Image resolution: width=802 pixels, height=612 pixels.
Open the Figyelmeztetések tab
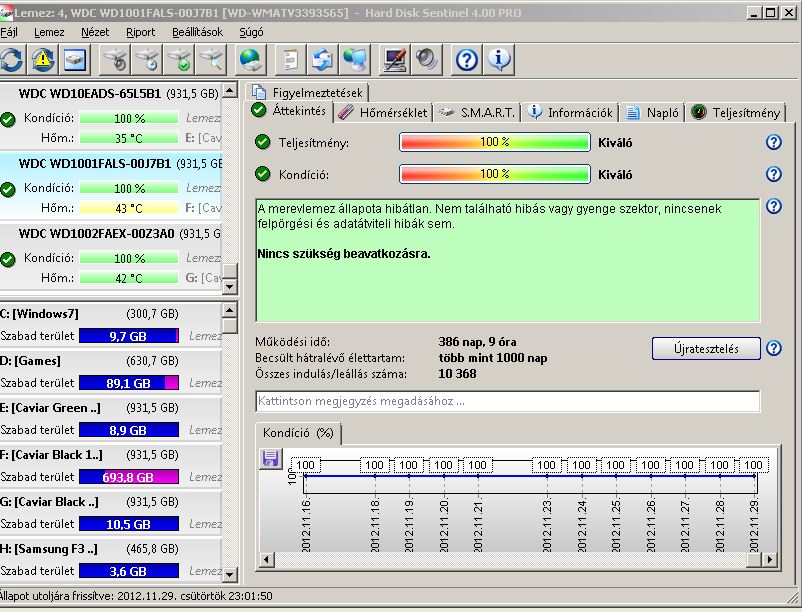pyautogui.click(x=308, y=93)
